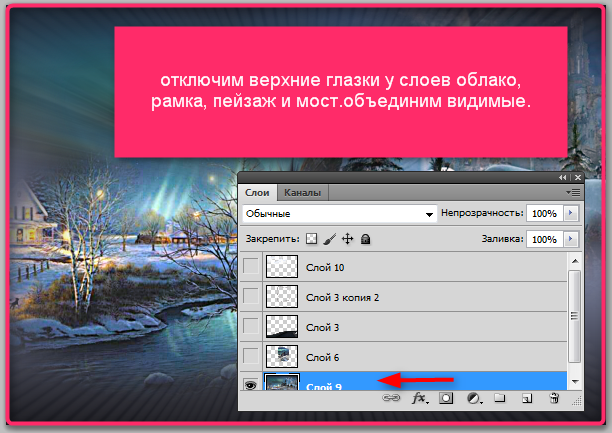Lock position move icon
This screenshot has width=612, height=433.
[347, 239]
